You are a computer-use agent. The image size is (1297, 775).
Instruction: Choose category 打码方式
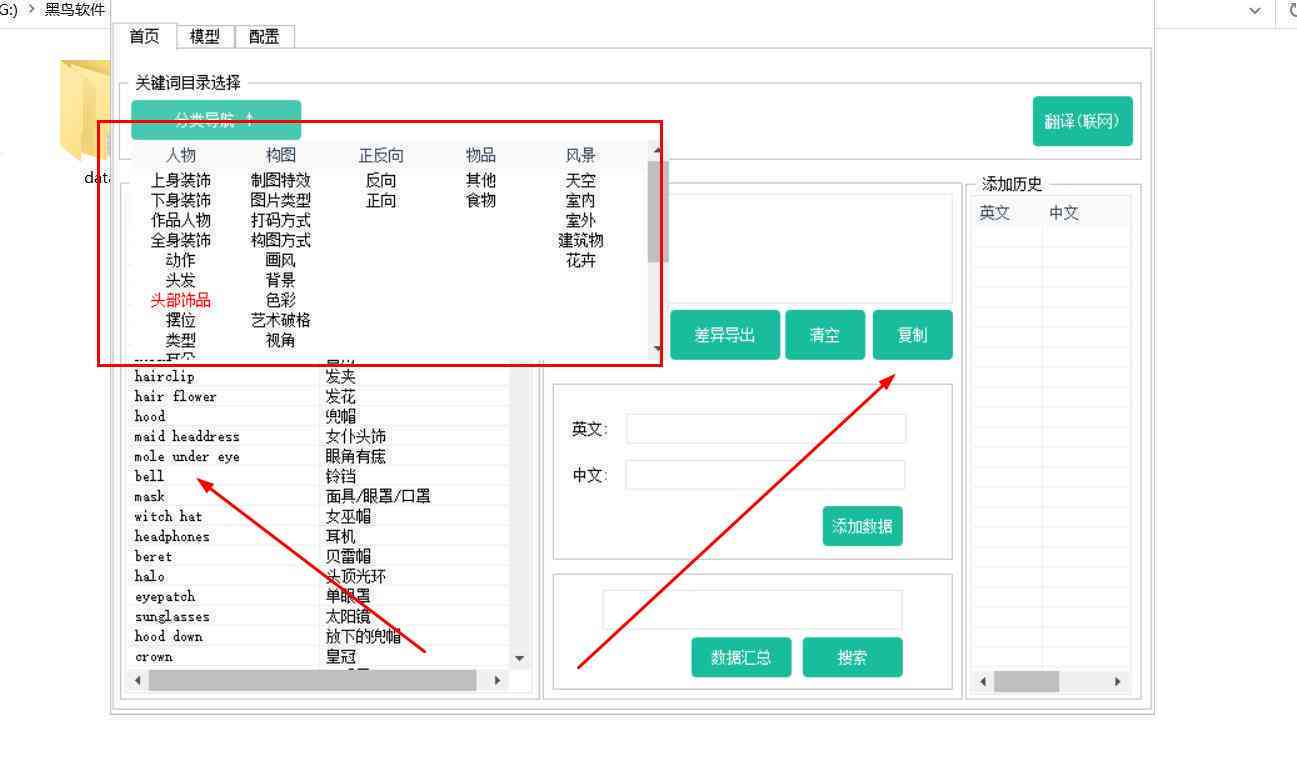click(x=281, y=221)
